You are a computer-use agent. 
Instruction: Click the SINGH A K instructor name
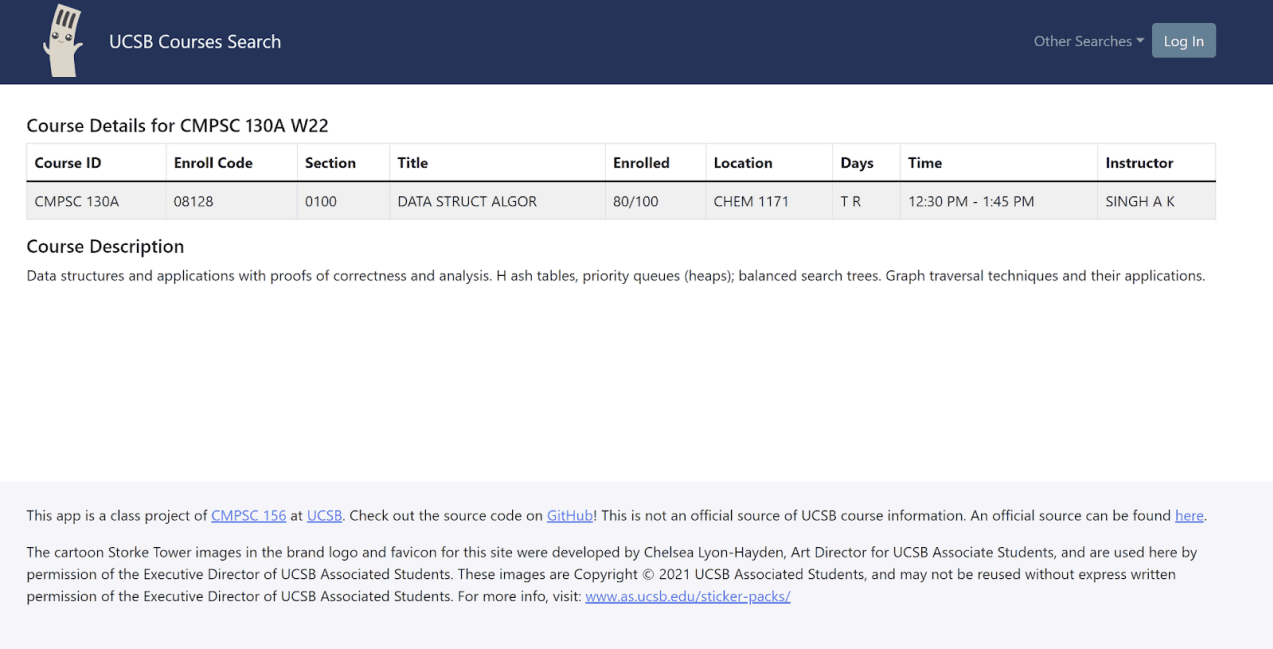coord(1140,200)
